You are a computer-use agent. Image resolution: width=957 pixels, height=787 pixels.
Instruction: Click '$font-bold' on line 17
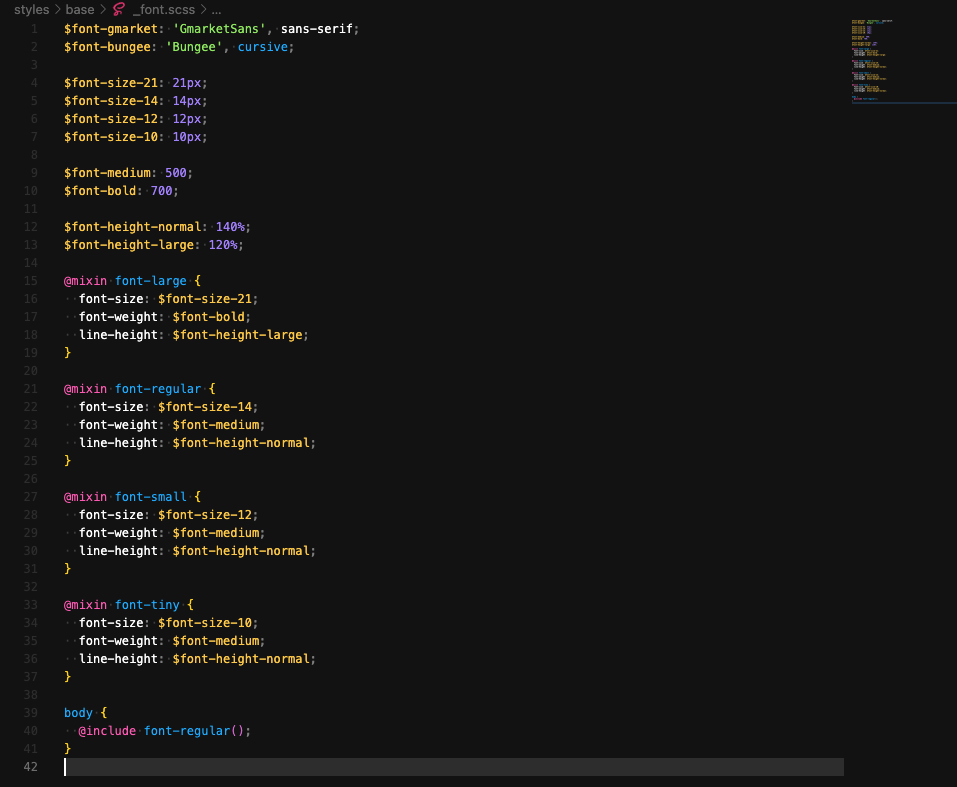(209, 317)
